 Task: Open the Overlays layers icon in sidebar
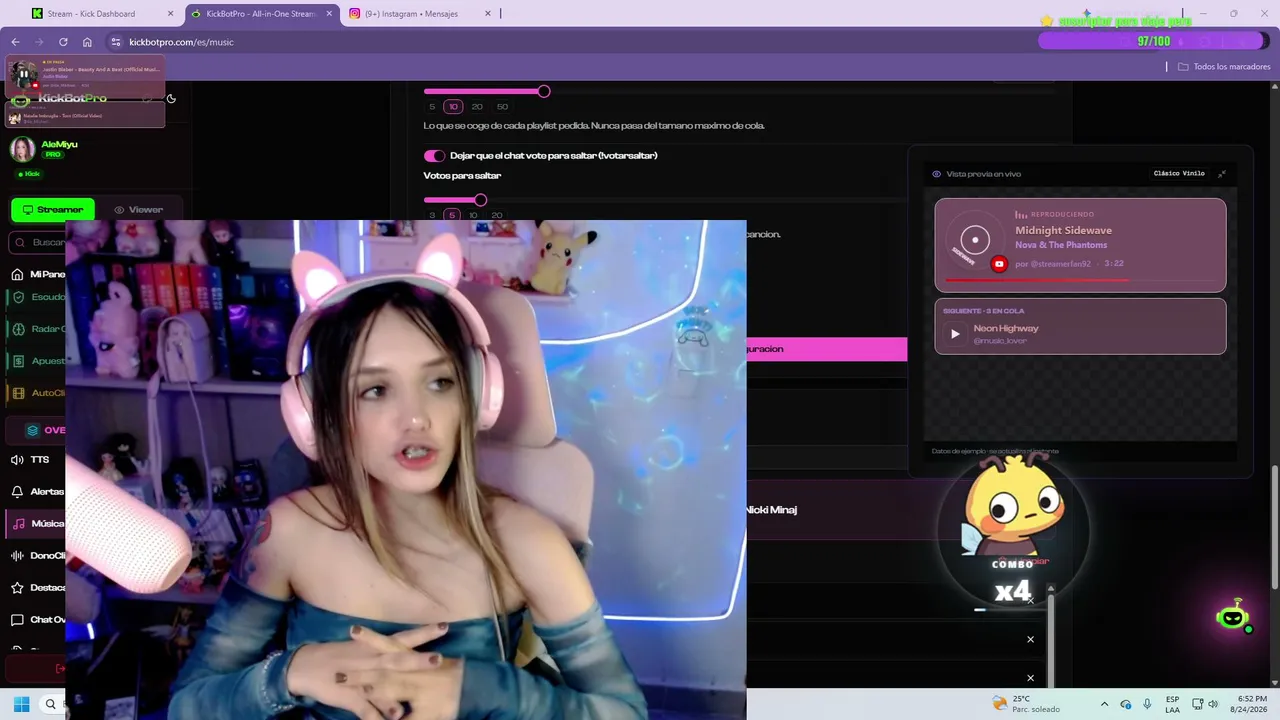[32, 430]
